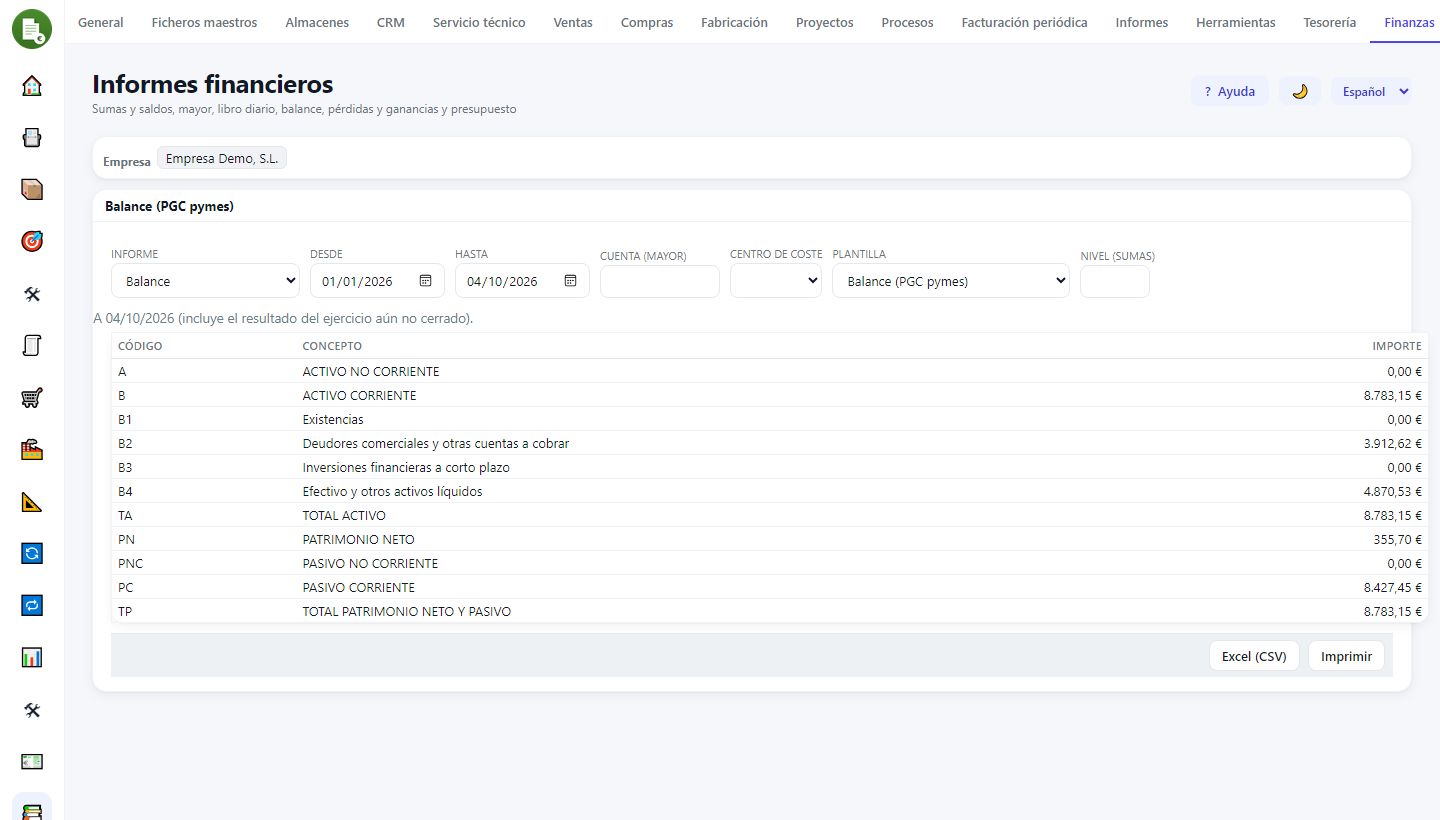Open the sidebar scroll icon for Ventas

pyautogui.click(x=32, y=345)
